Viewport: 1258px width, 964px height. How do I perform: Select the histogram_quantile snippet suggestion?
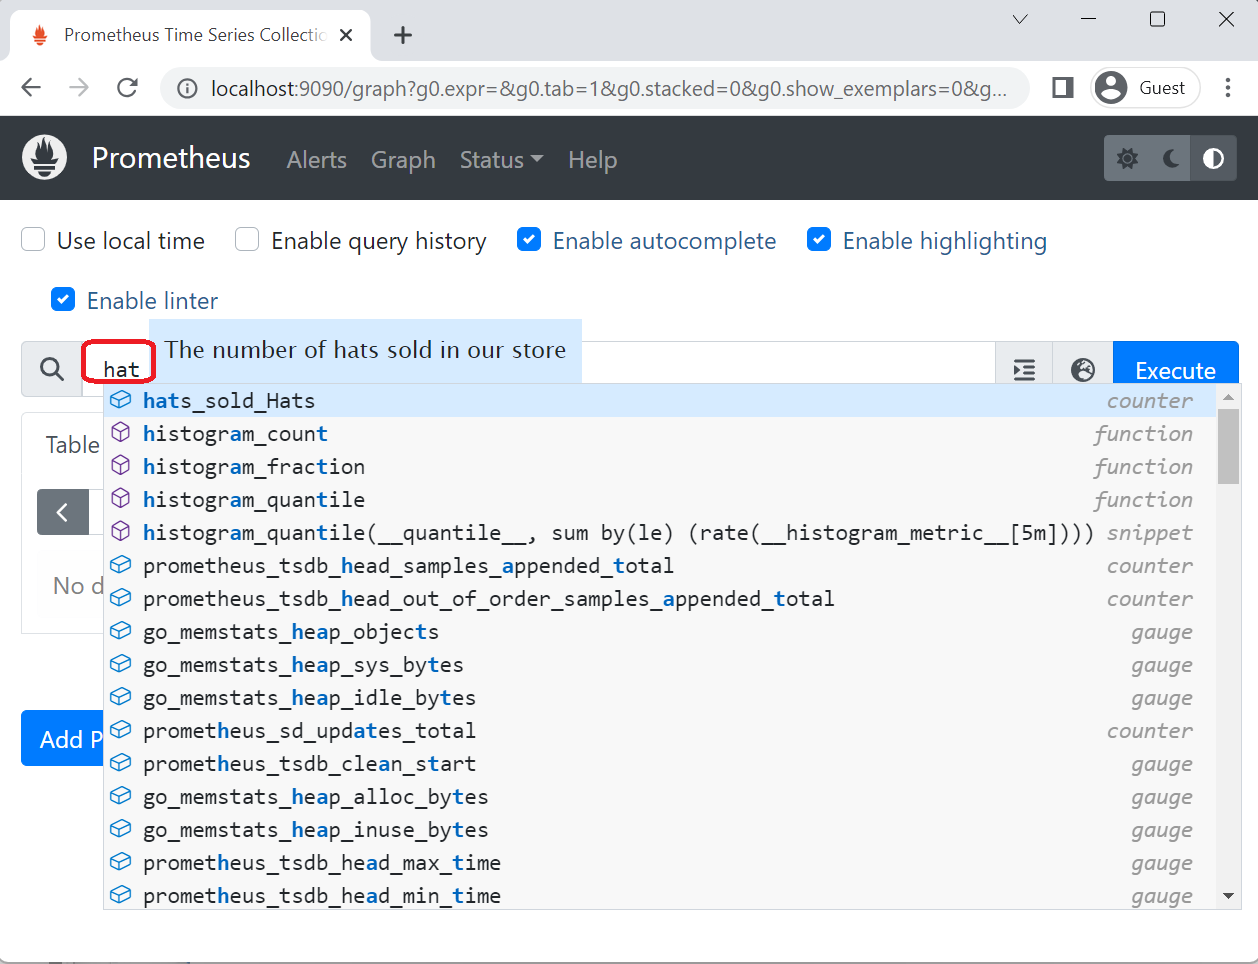(x=660, y=532)
